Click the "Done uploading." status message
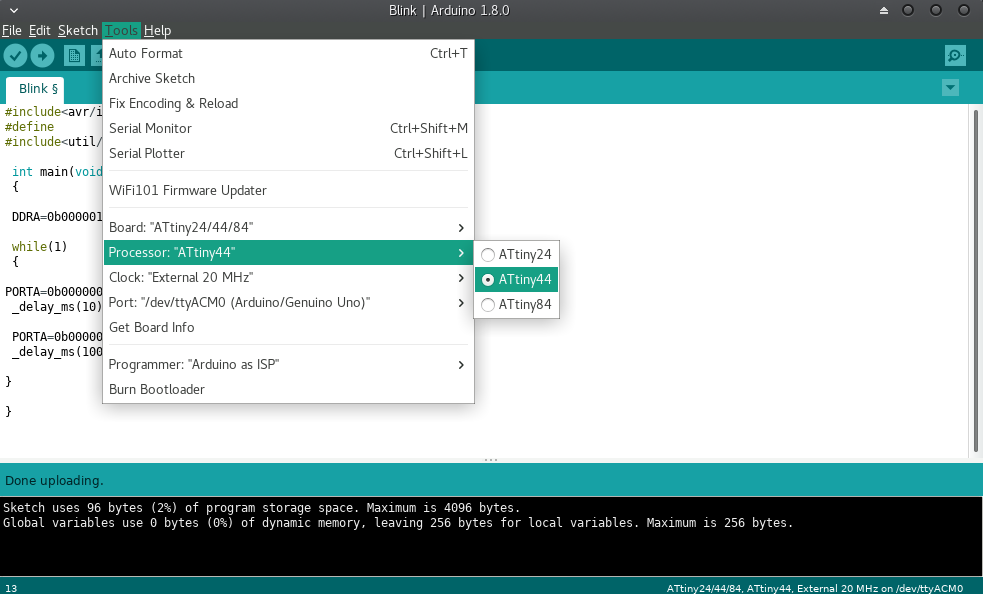 [x=54, y=480]
